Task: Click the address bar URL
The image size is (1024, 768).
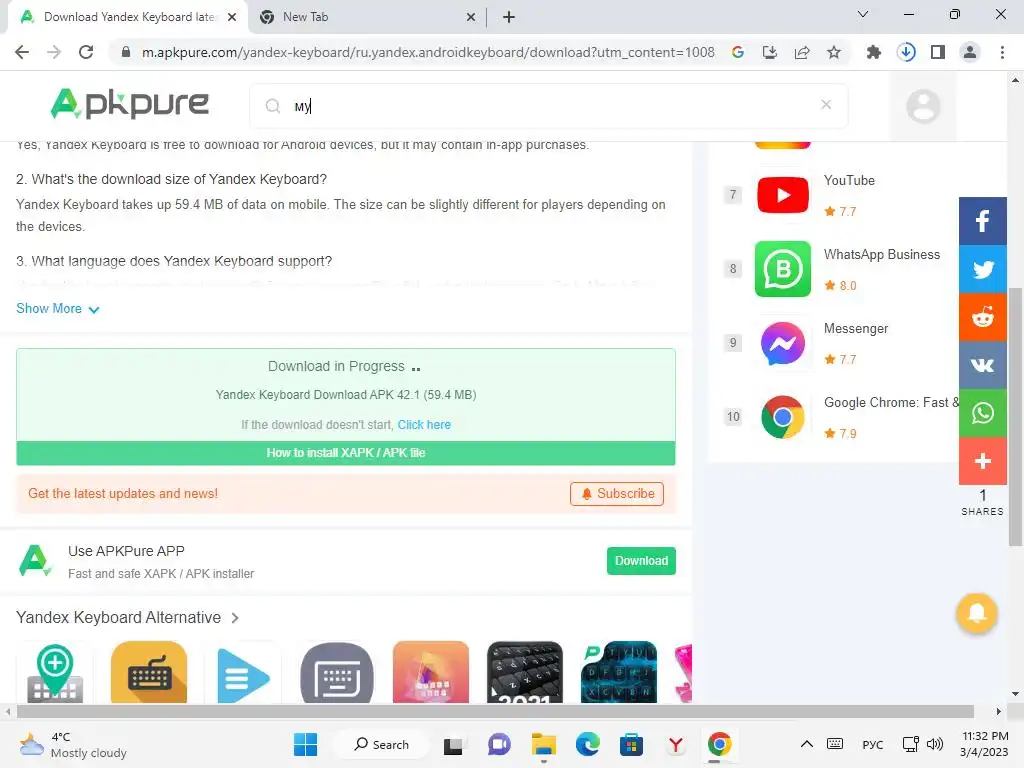Action: tap(428, 52)
